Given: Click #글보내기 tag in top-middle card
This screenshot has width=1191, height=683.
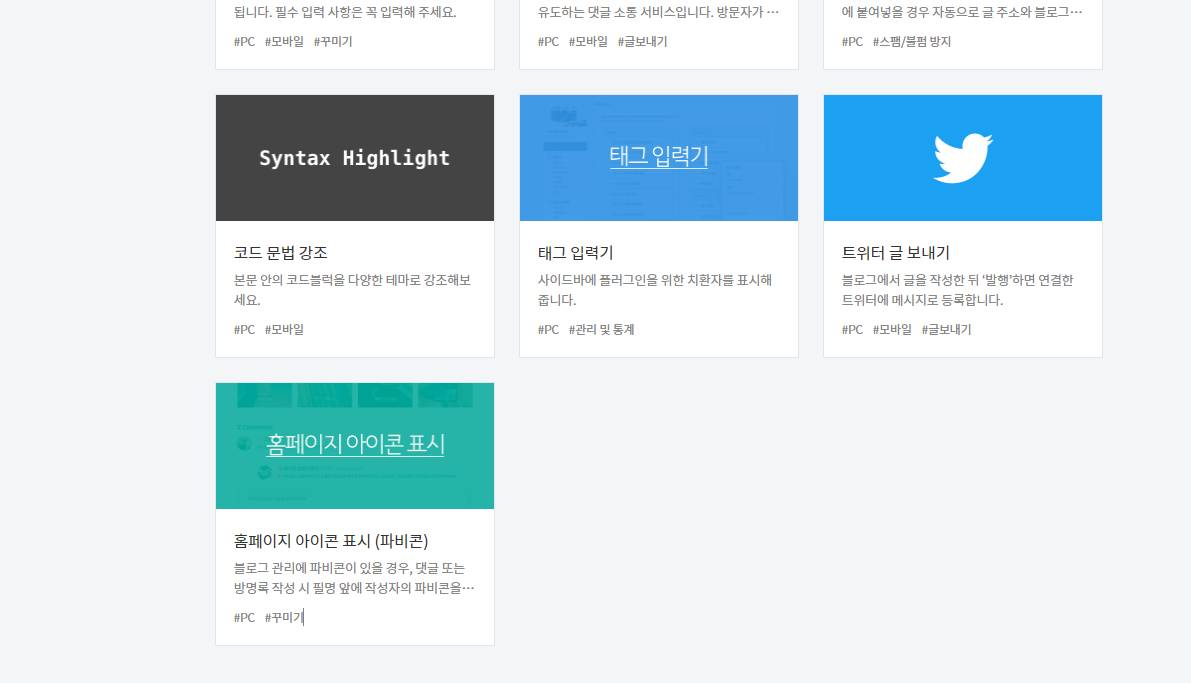Looking at the screenshot, I should tap(643, 41).
